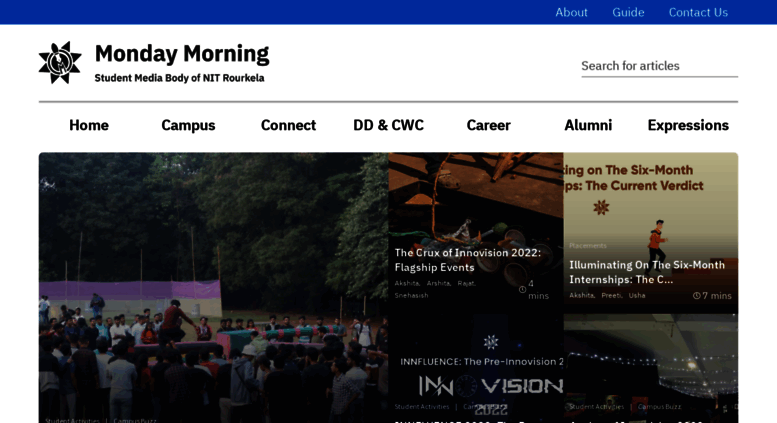777x423 pixels.
Task: Open the Connect menu
Action: (288, 125)
